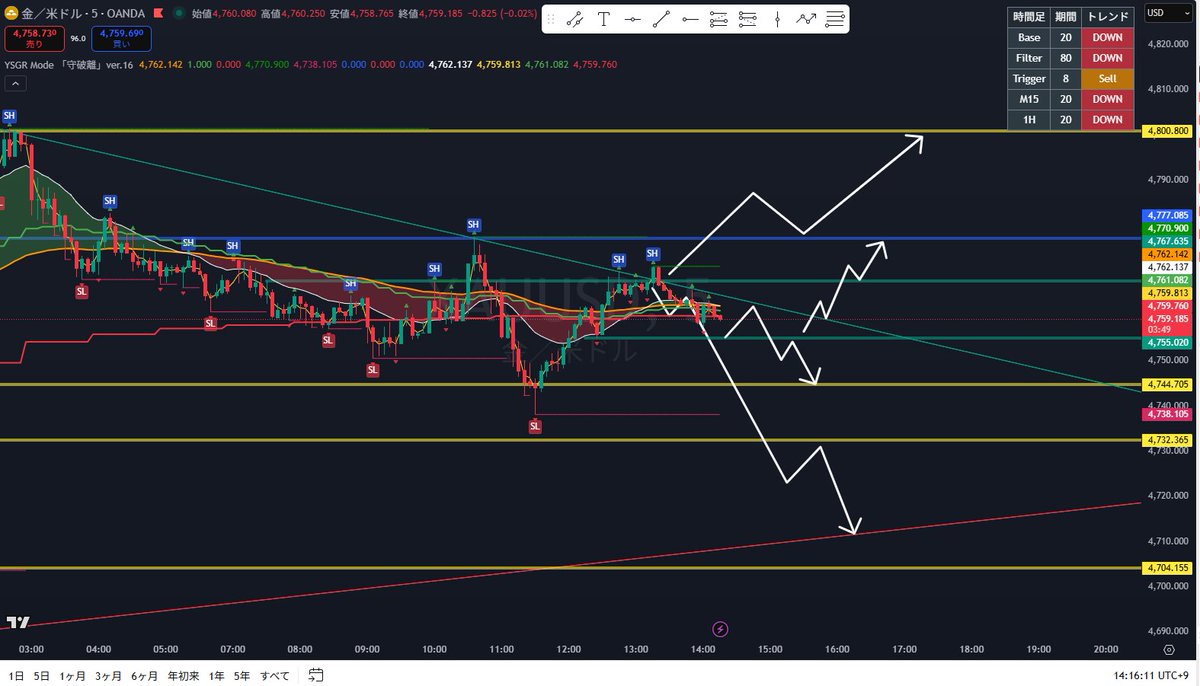Click the YSGR Mode indicator legend
This screenshot has height=686, width=1200.
[70, 64]
